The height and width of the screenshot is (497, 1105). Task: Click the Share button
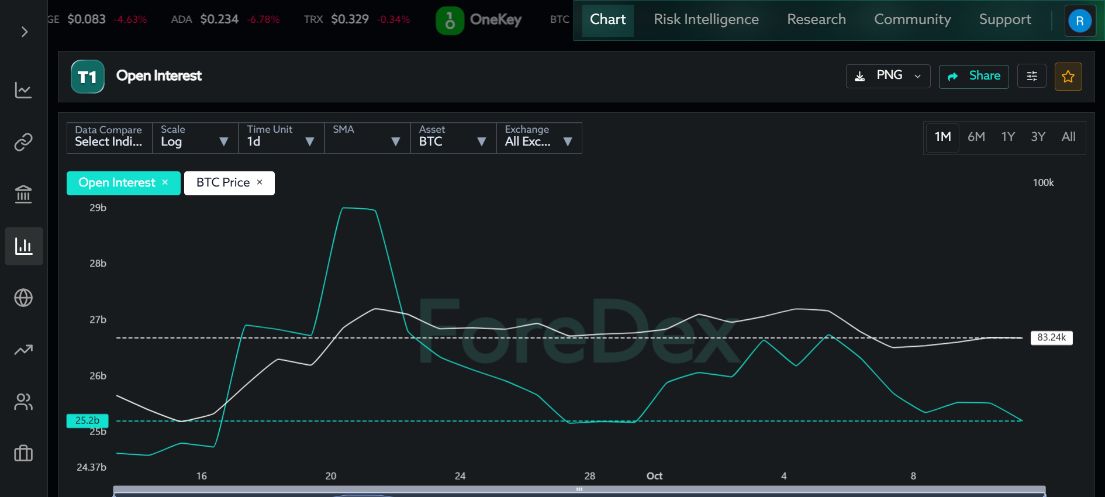point(973,76)
